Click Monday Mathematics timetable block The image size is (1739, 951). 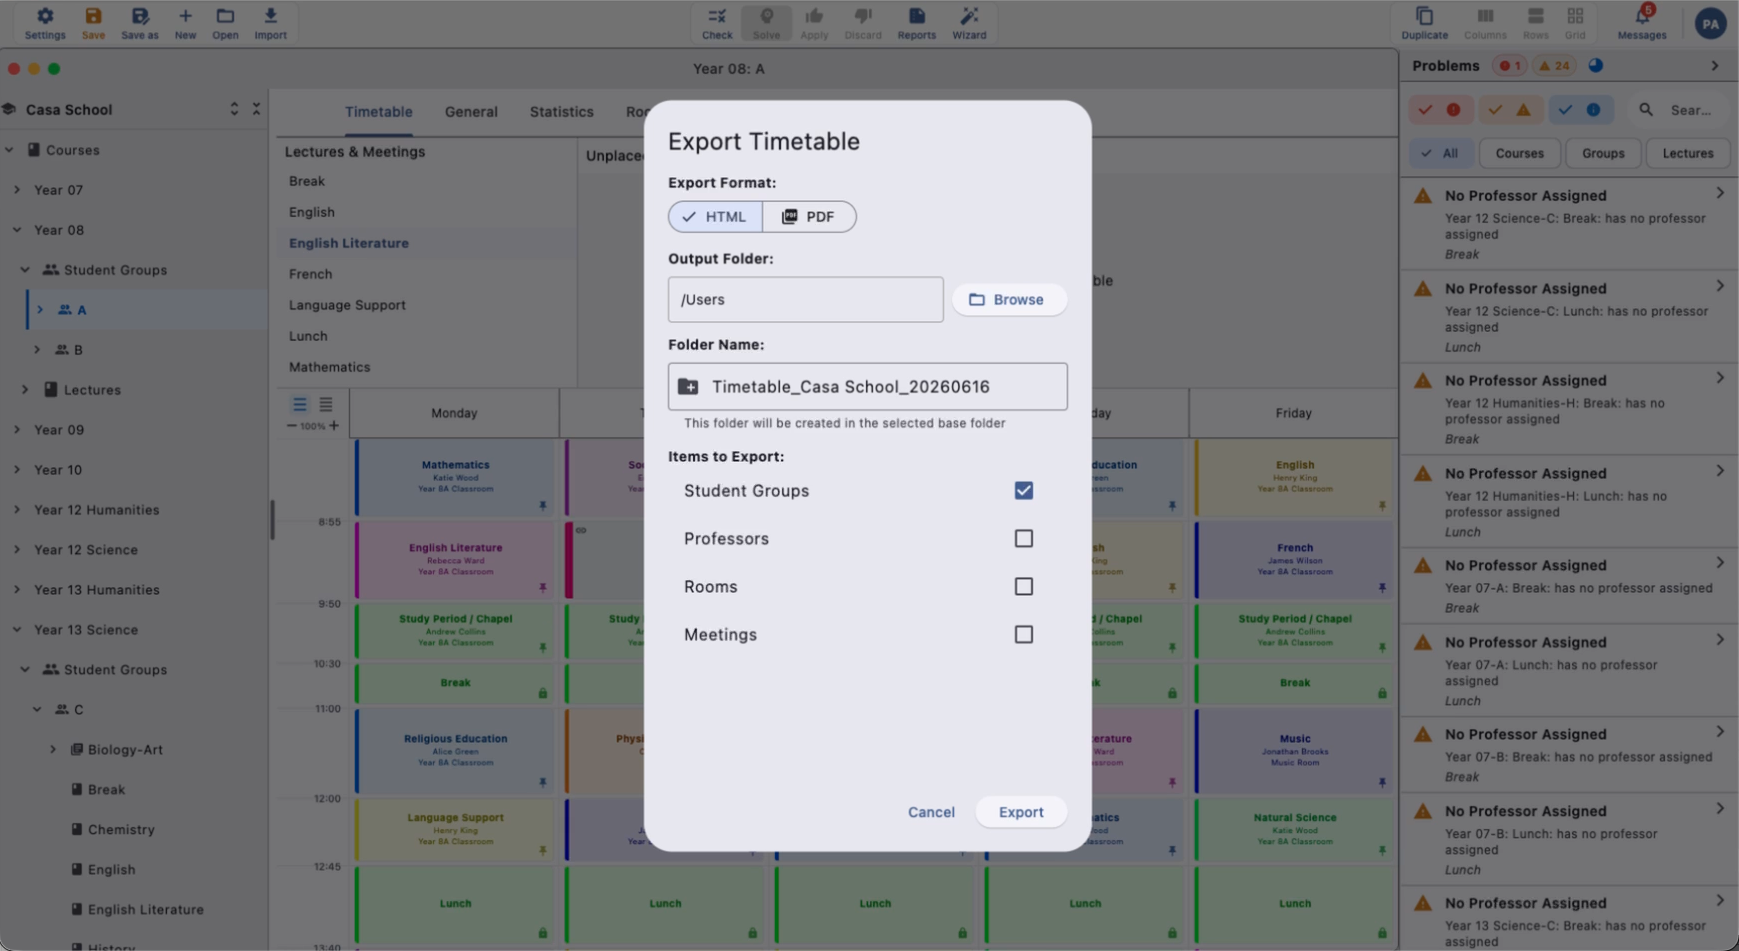tap(455, 478)
